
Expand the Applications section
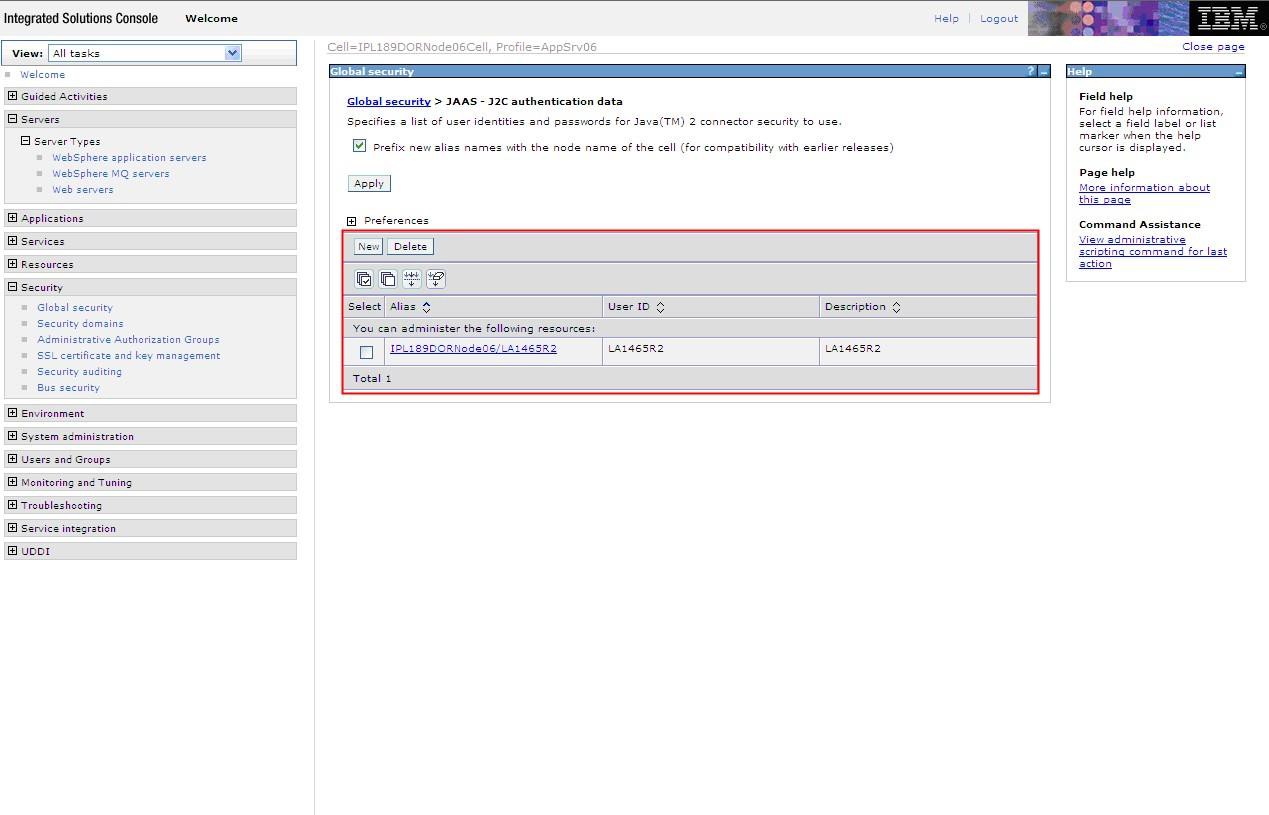12,218
